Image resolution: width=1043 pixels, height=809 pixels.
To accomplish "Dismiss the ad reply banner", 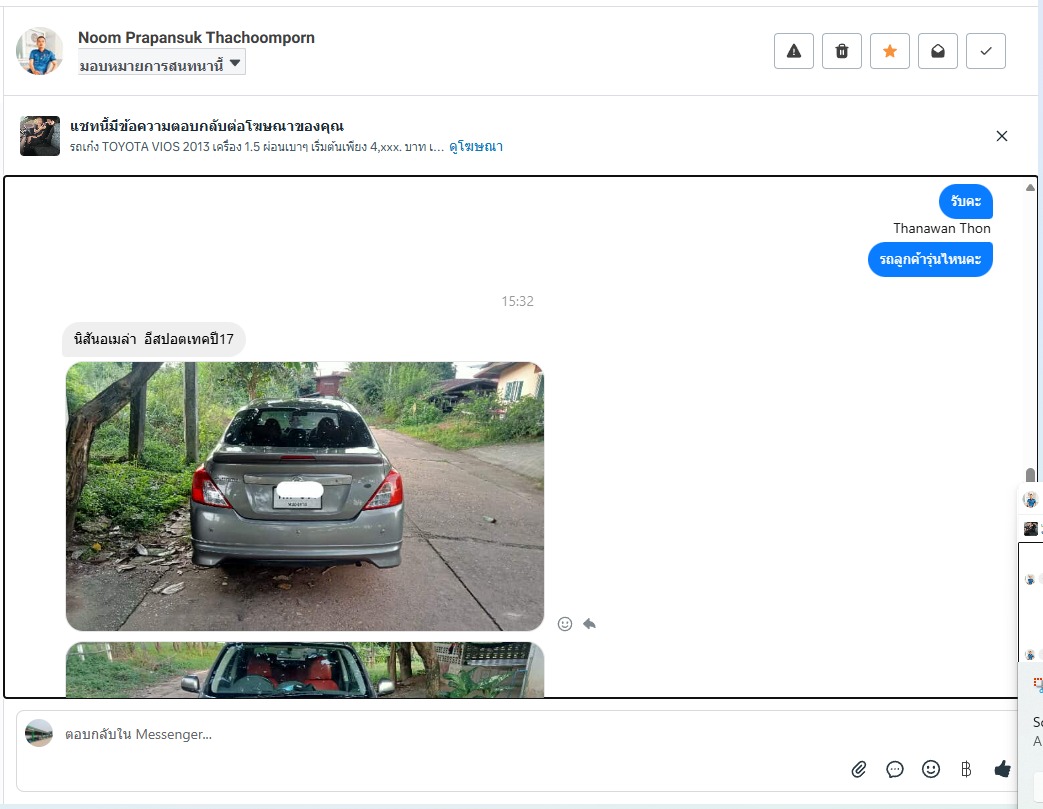I will [x=1002, y=136].
